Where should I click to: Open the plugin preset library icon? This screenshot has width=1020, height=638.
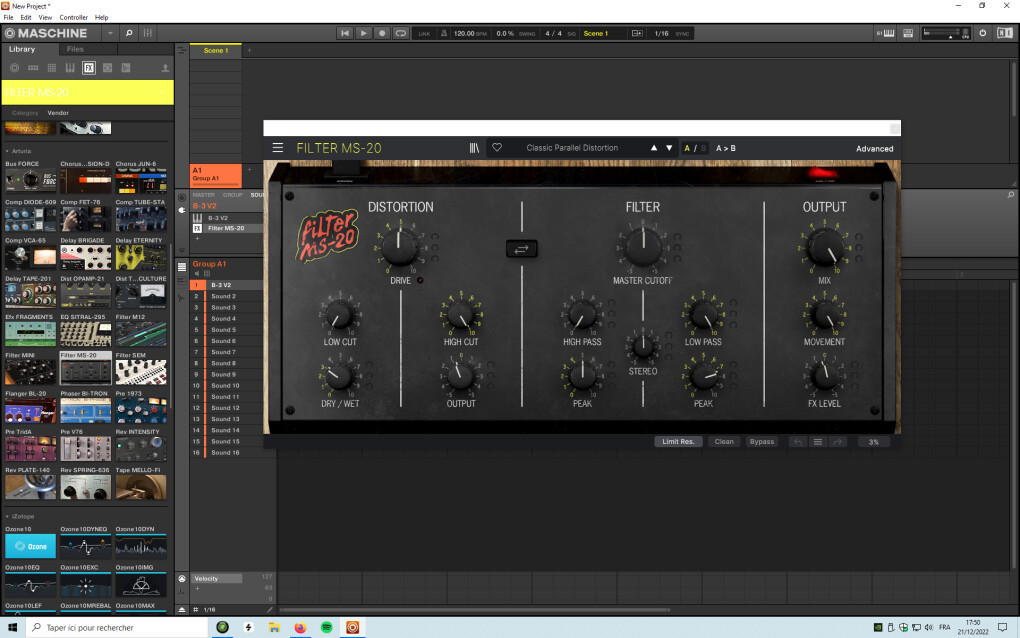pos(474,148)
